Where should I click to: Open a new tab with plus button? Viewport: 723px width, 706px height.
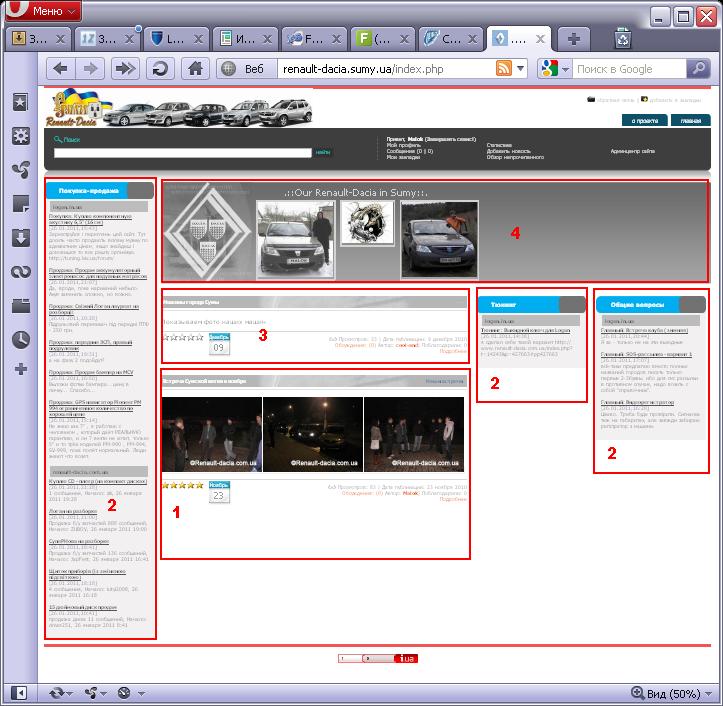coord(574,39)
